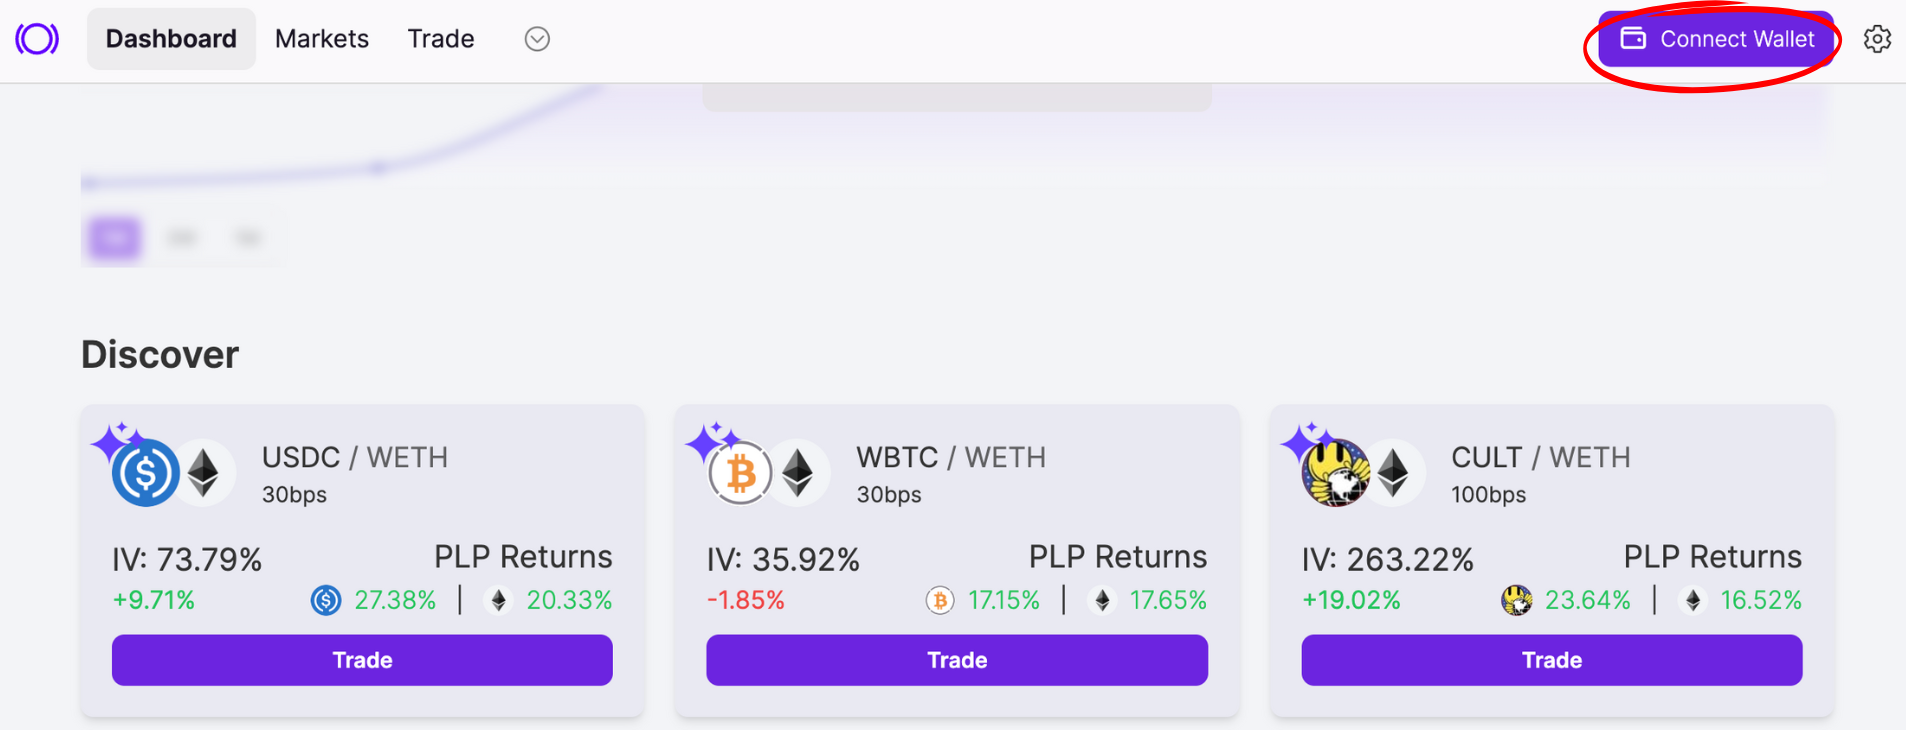Click the Panoptic logo icon
This screenshot has width=1906, height=730.
pos(37,39)
